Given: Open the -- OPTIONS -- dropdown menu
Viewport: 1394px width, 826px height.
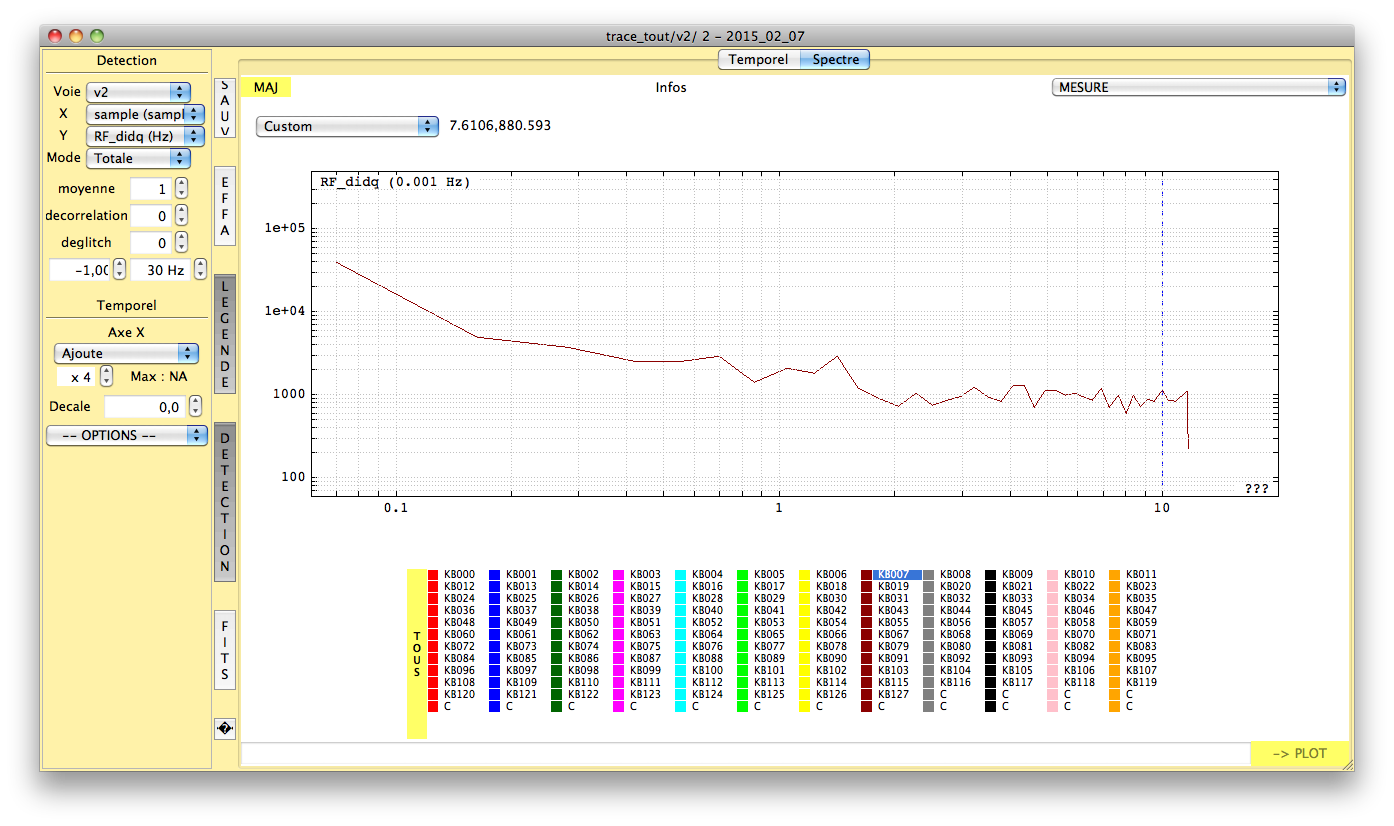Looking at the screenshot, I should coord(127,436).
